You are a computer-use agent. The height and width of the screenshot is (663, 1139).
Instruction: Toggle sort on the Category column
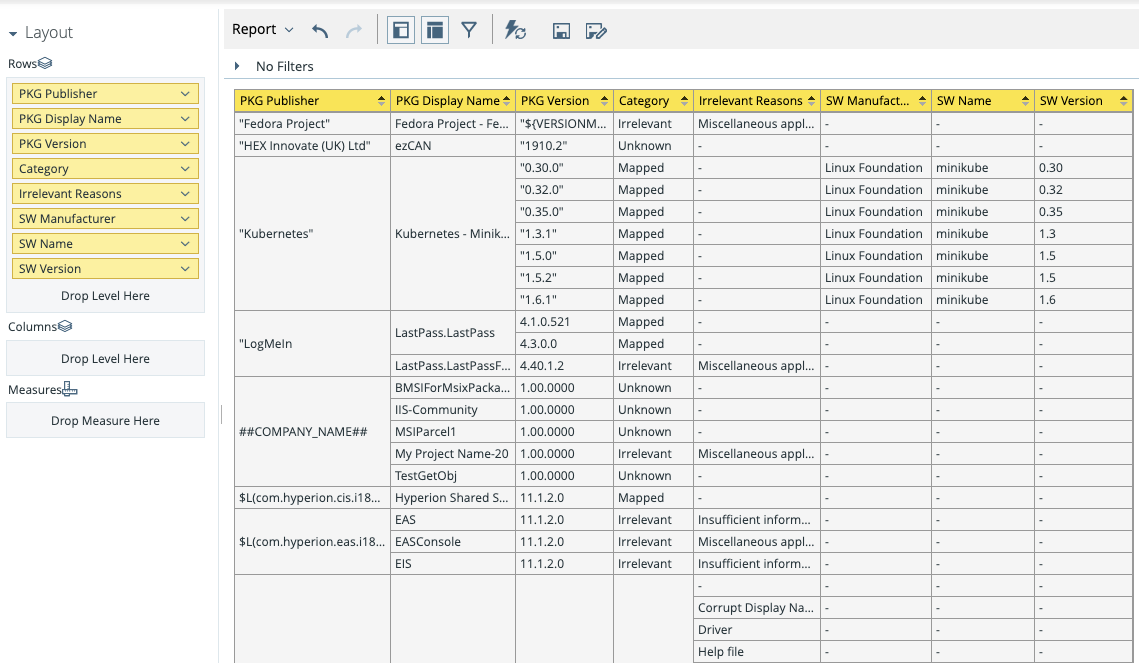point(686,100)
